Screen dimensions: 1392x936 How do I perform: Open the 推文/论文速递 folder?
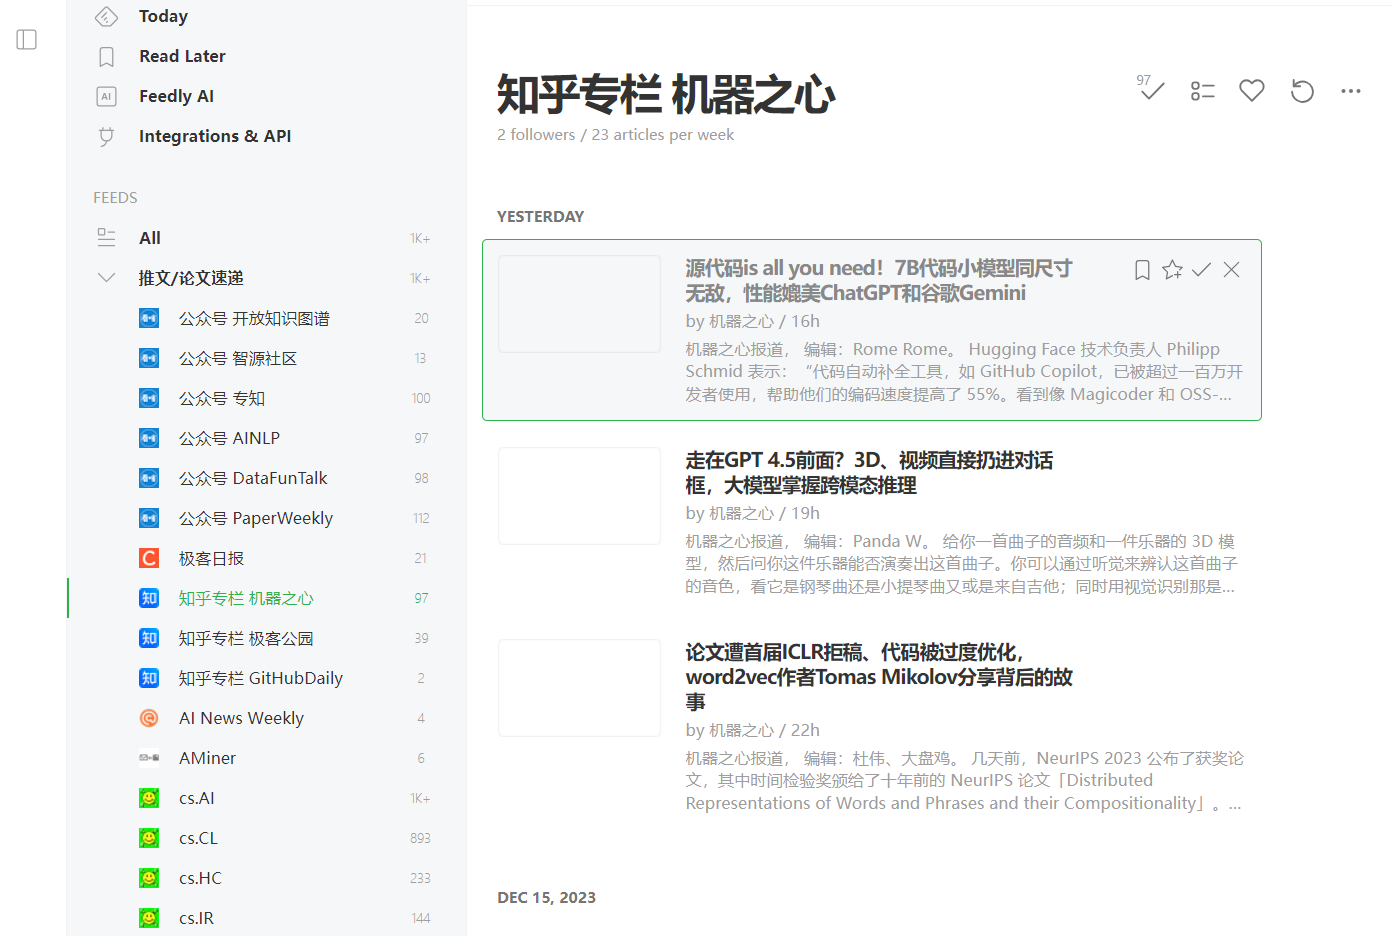point(191,278)
